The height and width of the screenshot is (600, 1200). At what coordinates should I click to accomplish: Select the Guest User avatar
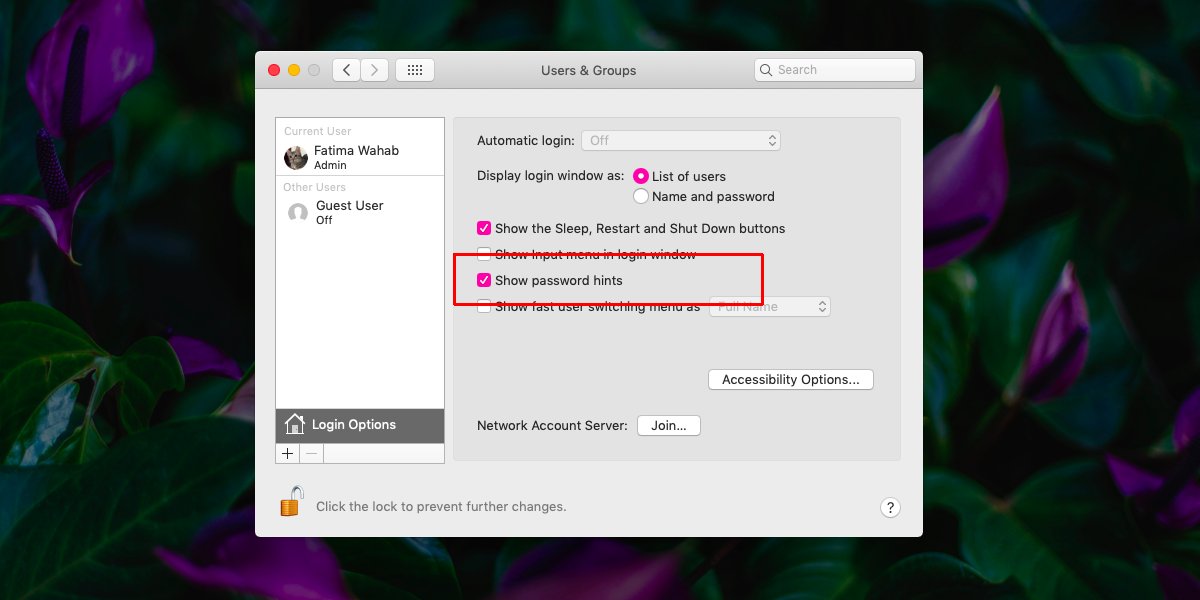(297, 212)
